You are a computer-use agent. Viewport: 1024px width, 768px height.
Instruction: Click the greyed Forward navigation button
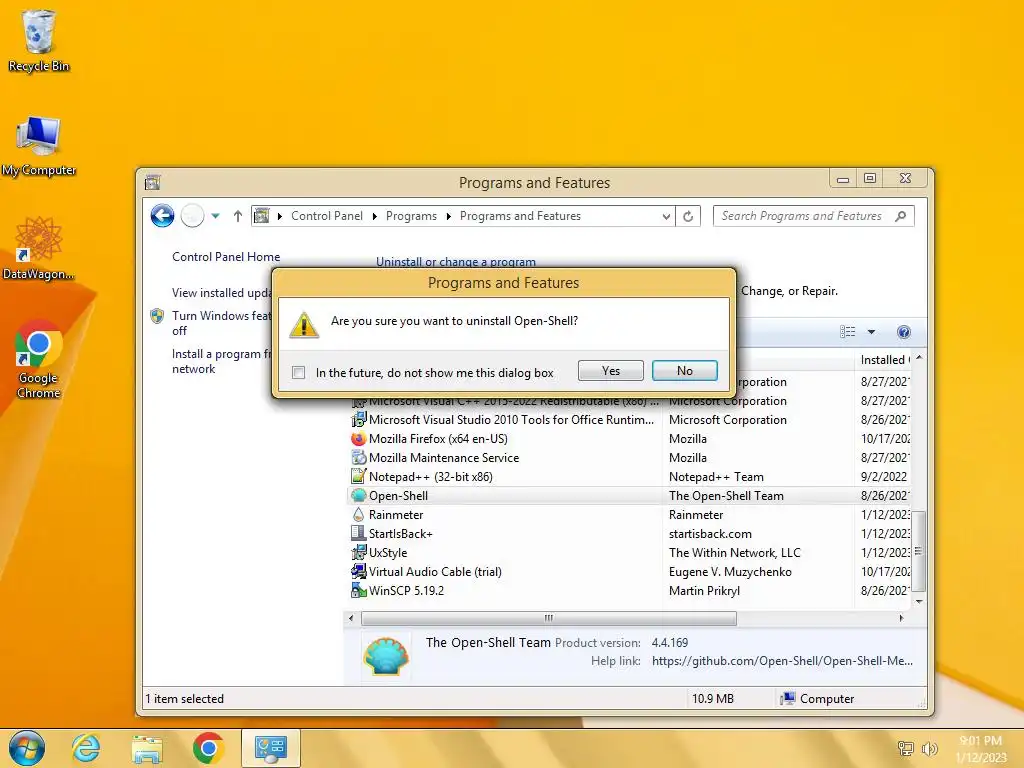coord(192,216)
